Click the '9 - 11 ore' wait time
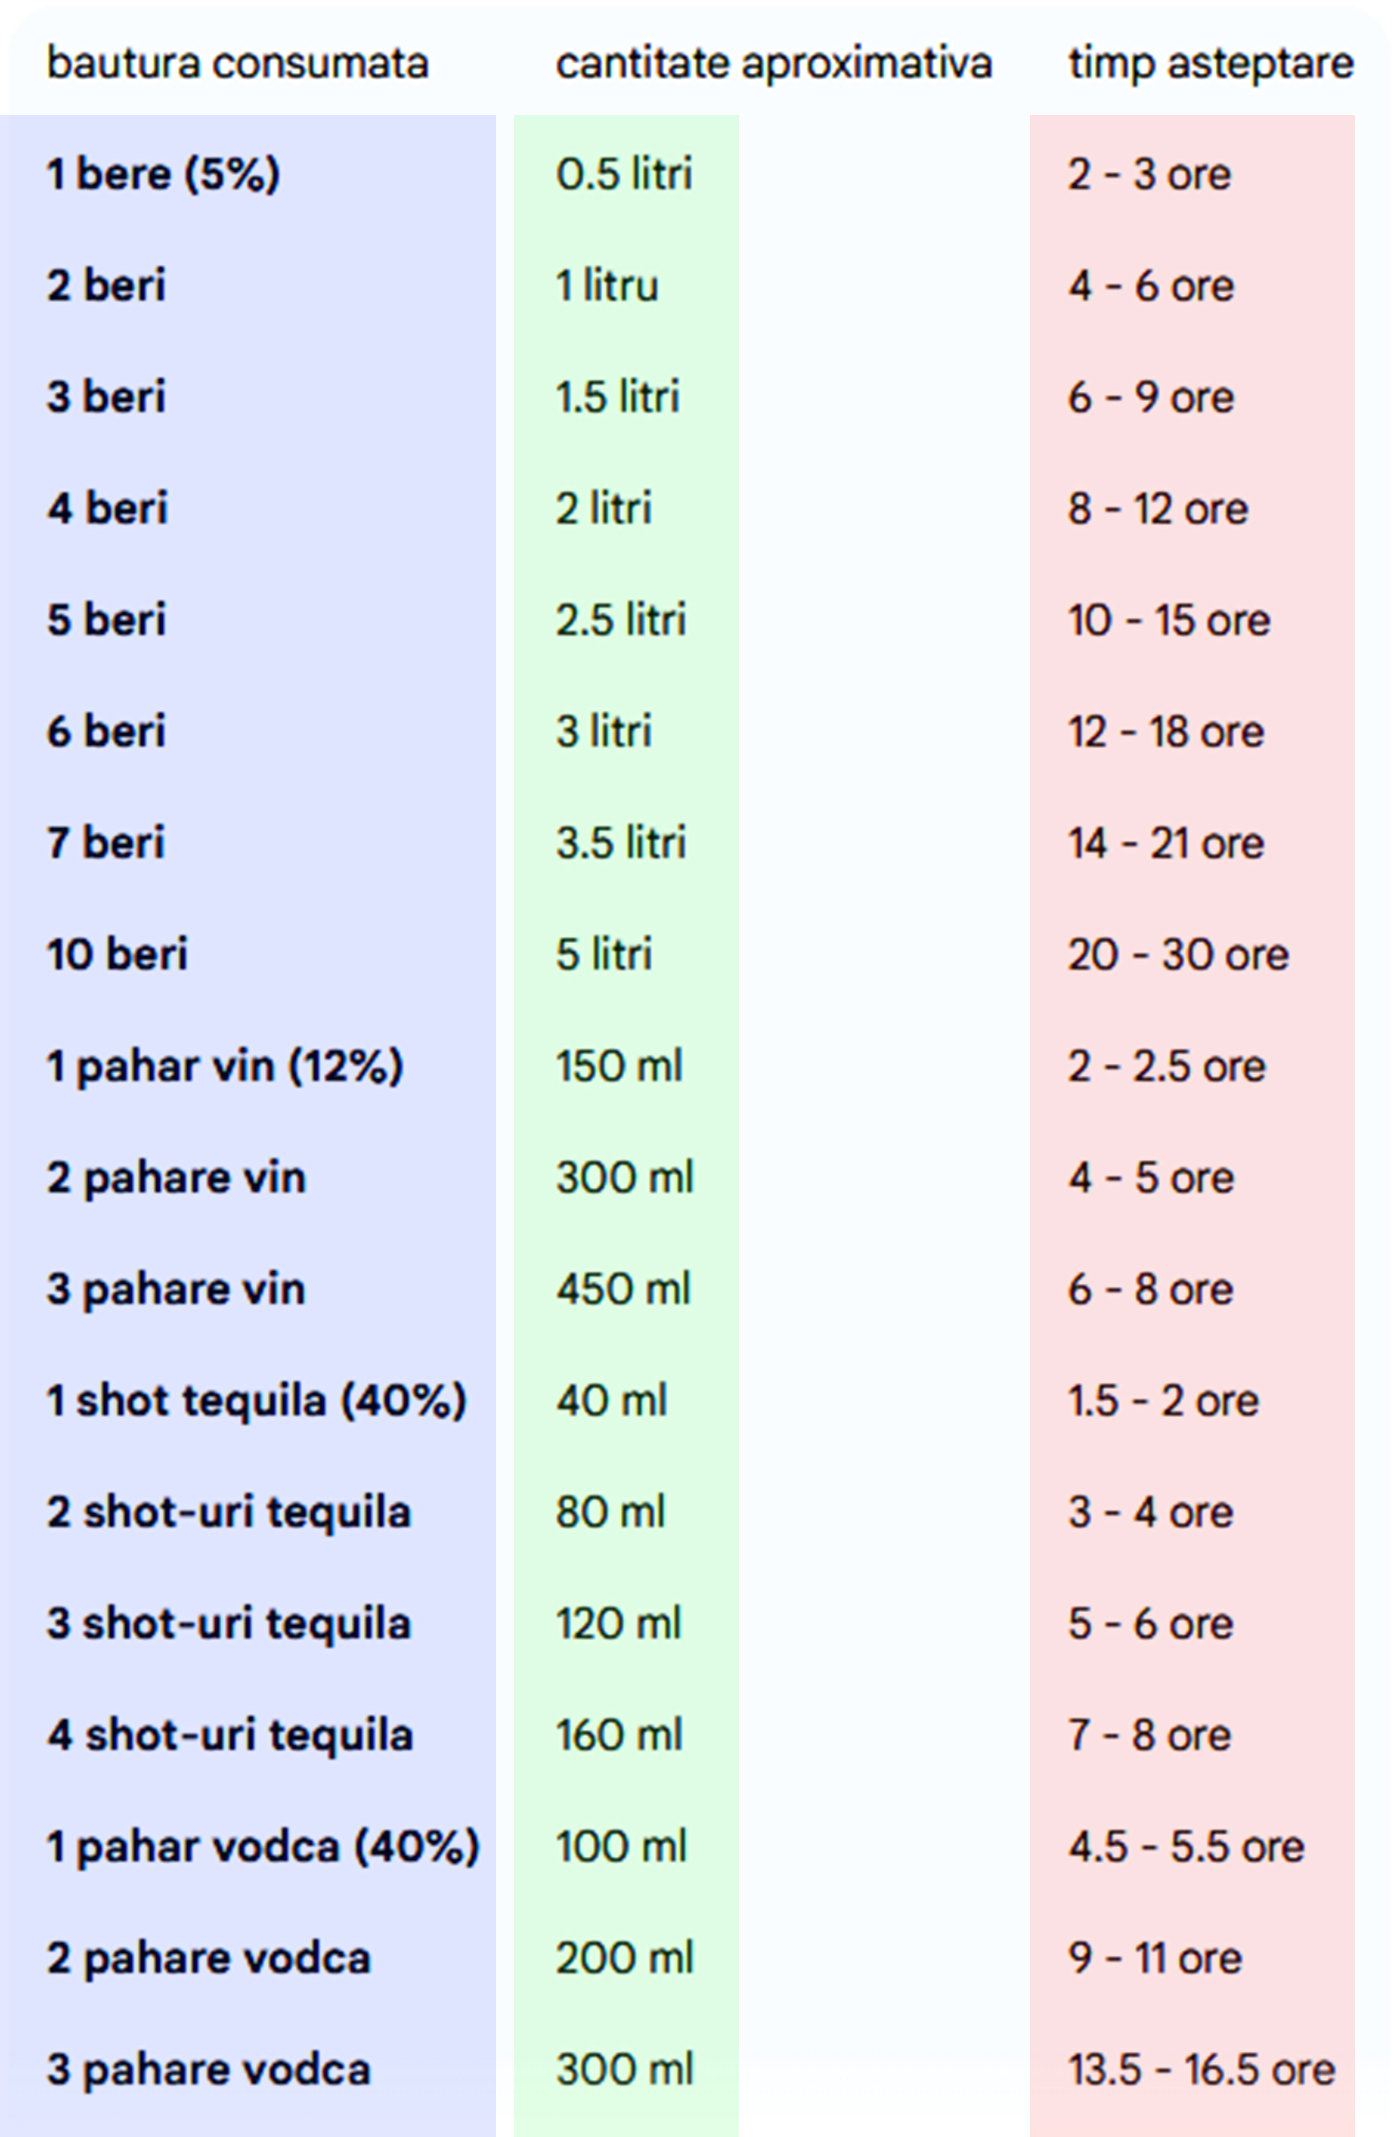 1155,1958
